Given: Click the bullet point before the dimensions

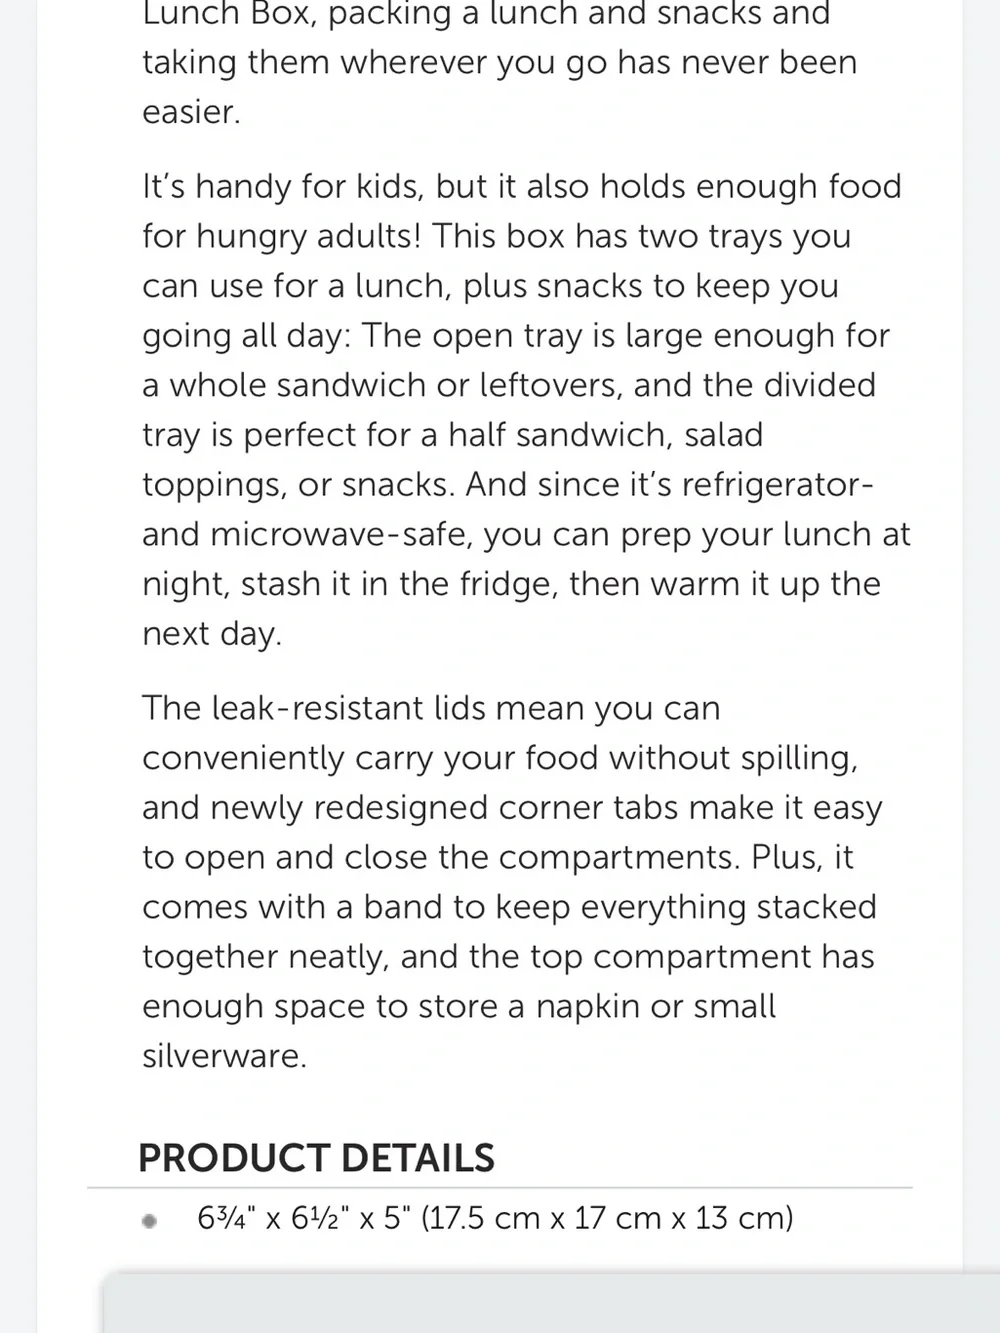Looking at the screenshot, I should point(150,1220).
